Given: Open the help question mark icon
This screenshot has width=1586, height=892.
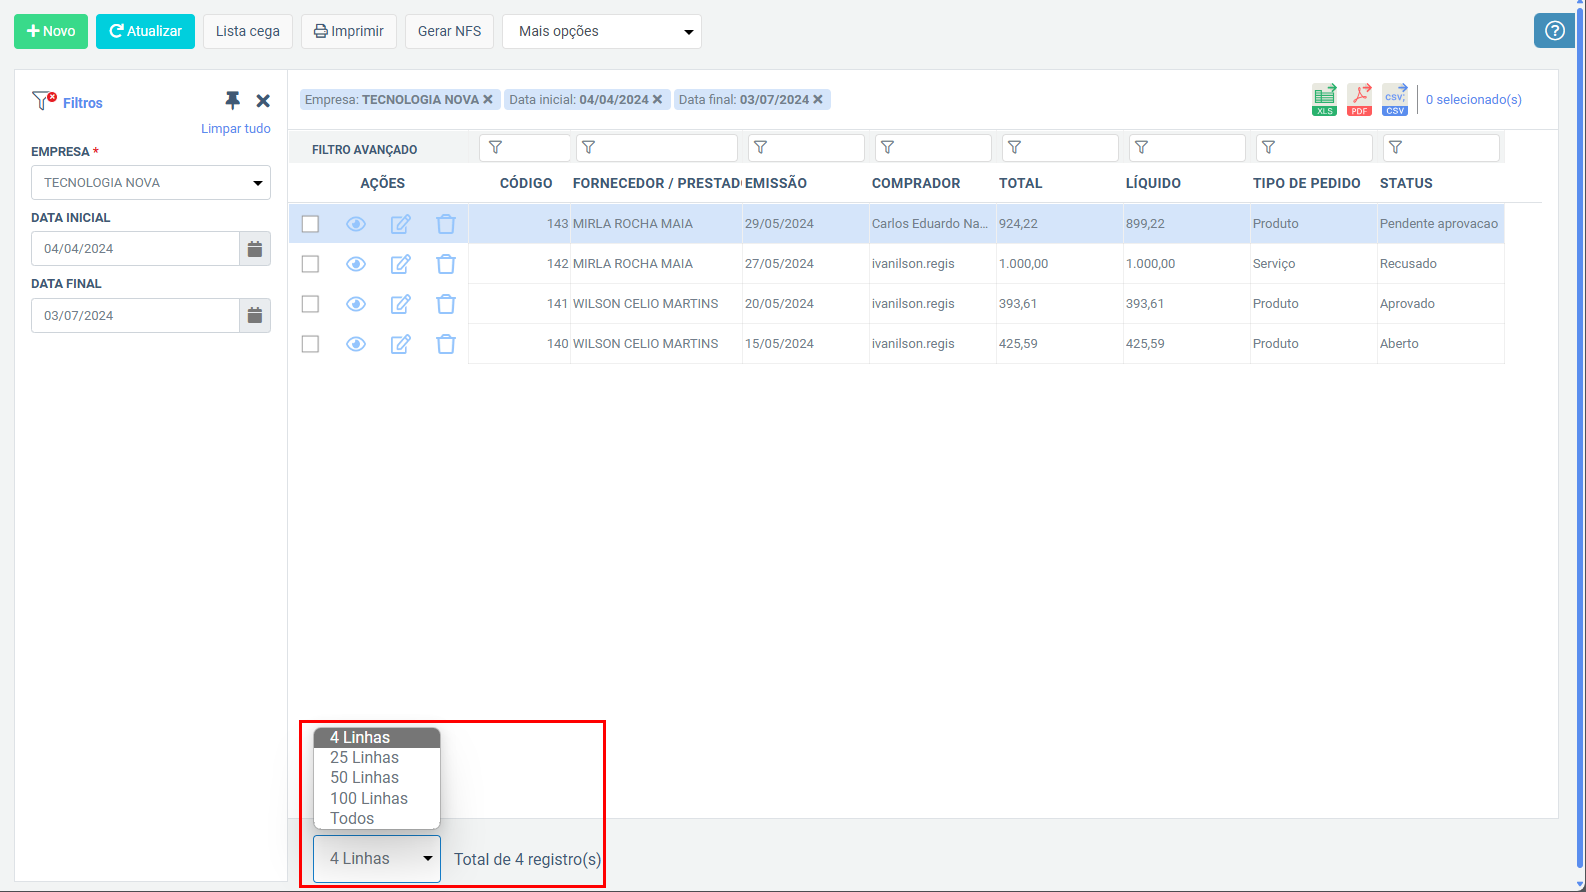Looking at the screenshot, I should [x=1554, y=31].
